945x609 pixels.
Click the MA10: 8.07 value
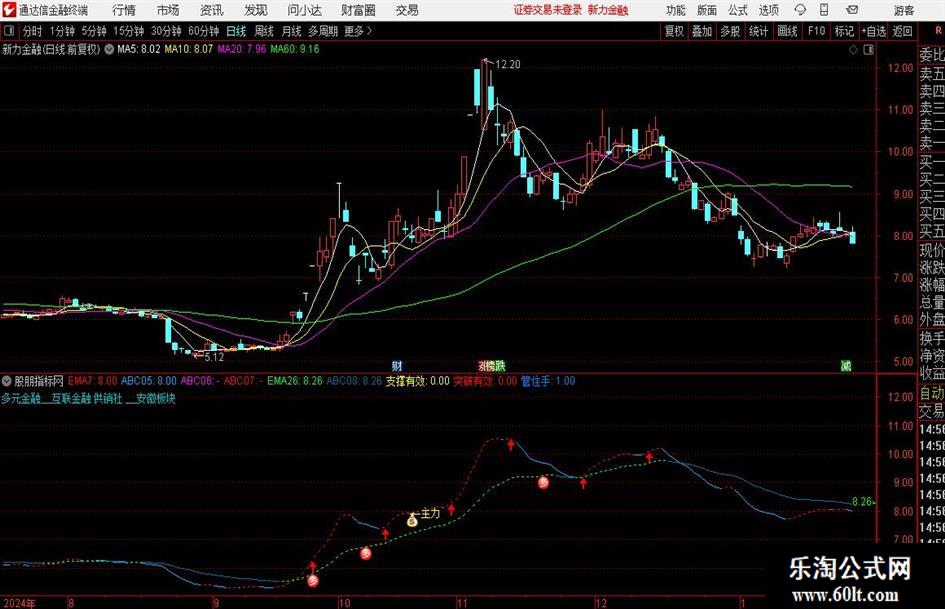click(x=189, y=49)
